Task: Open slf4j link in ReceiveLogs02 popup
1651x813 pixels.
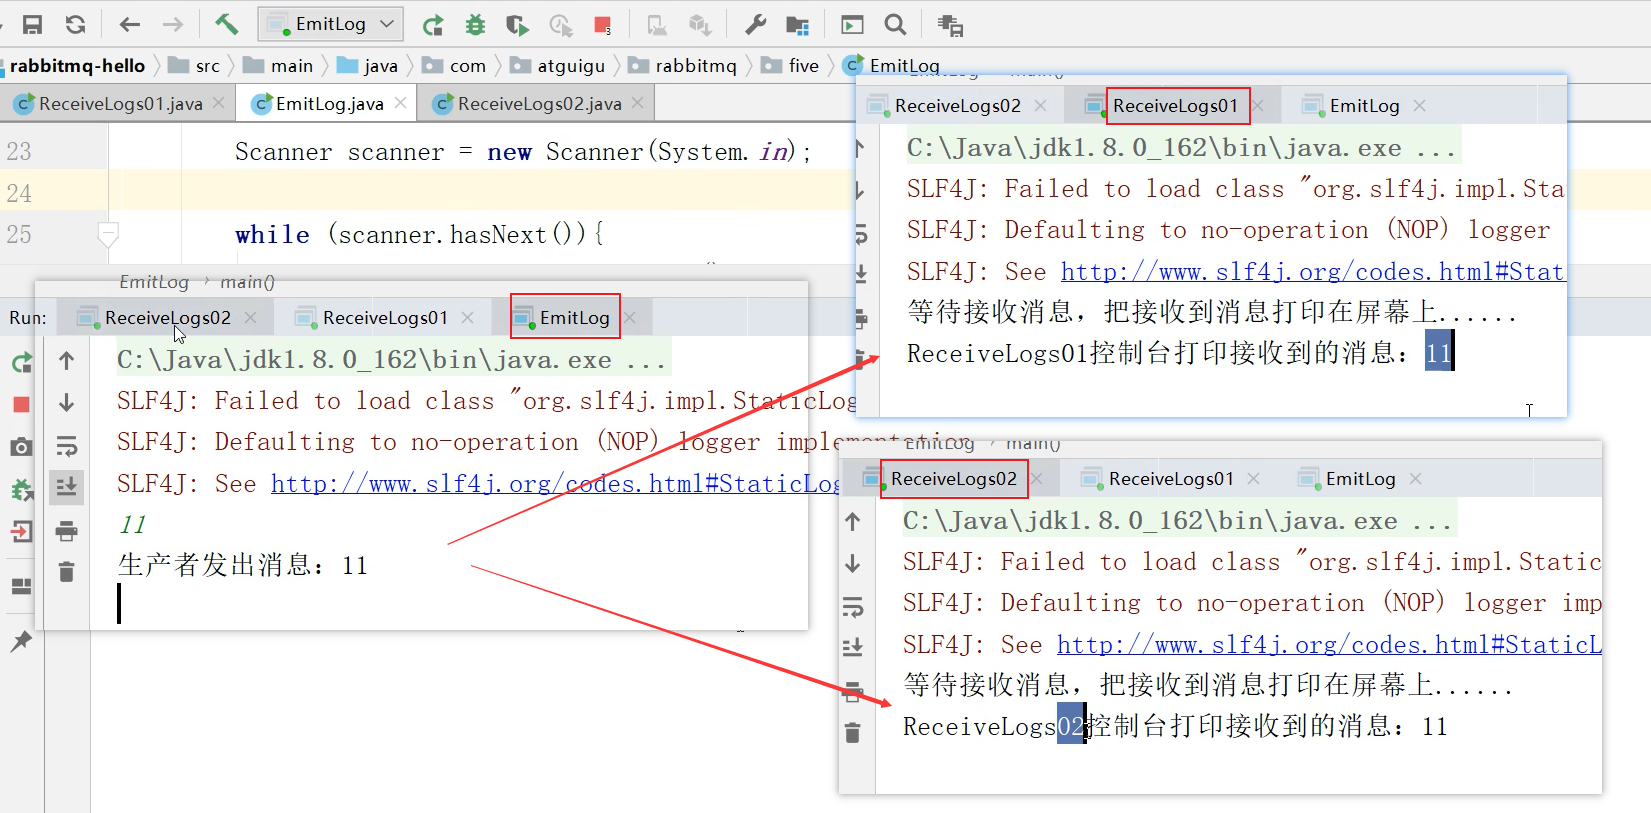Action: [1329, 645]
